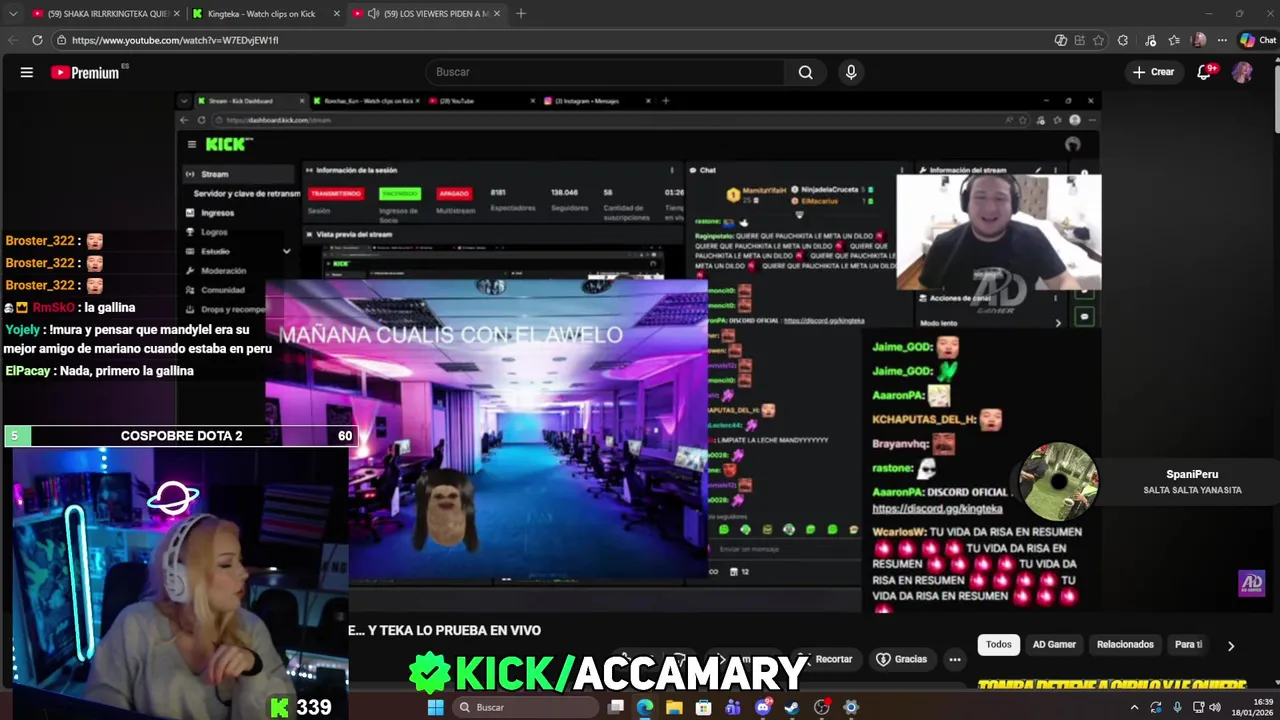This screenshot has height=720, width=1280.
Task: Open File Explorer from the taskbar
Action: (x=674, y=707)
